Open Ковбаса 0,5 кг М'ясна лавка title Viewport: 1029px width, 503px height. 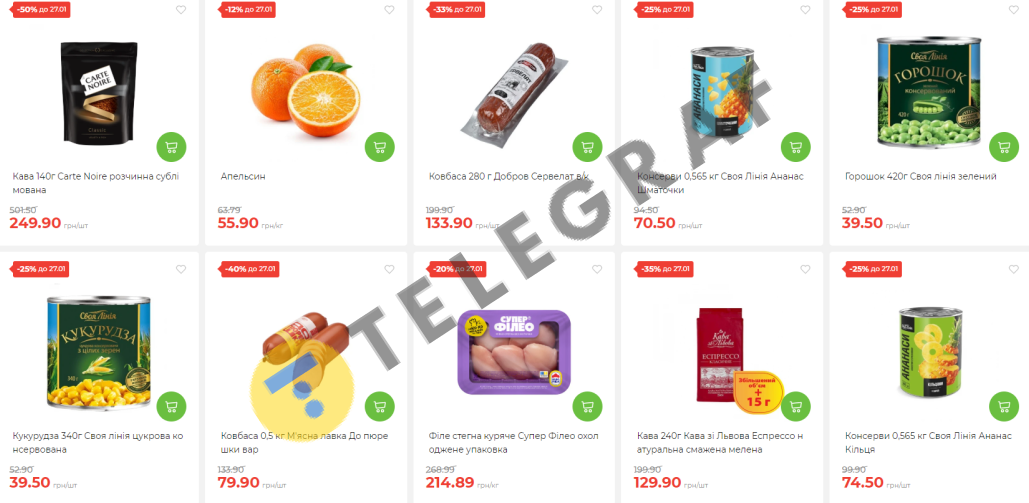point(304,443)
